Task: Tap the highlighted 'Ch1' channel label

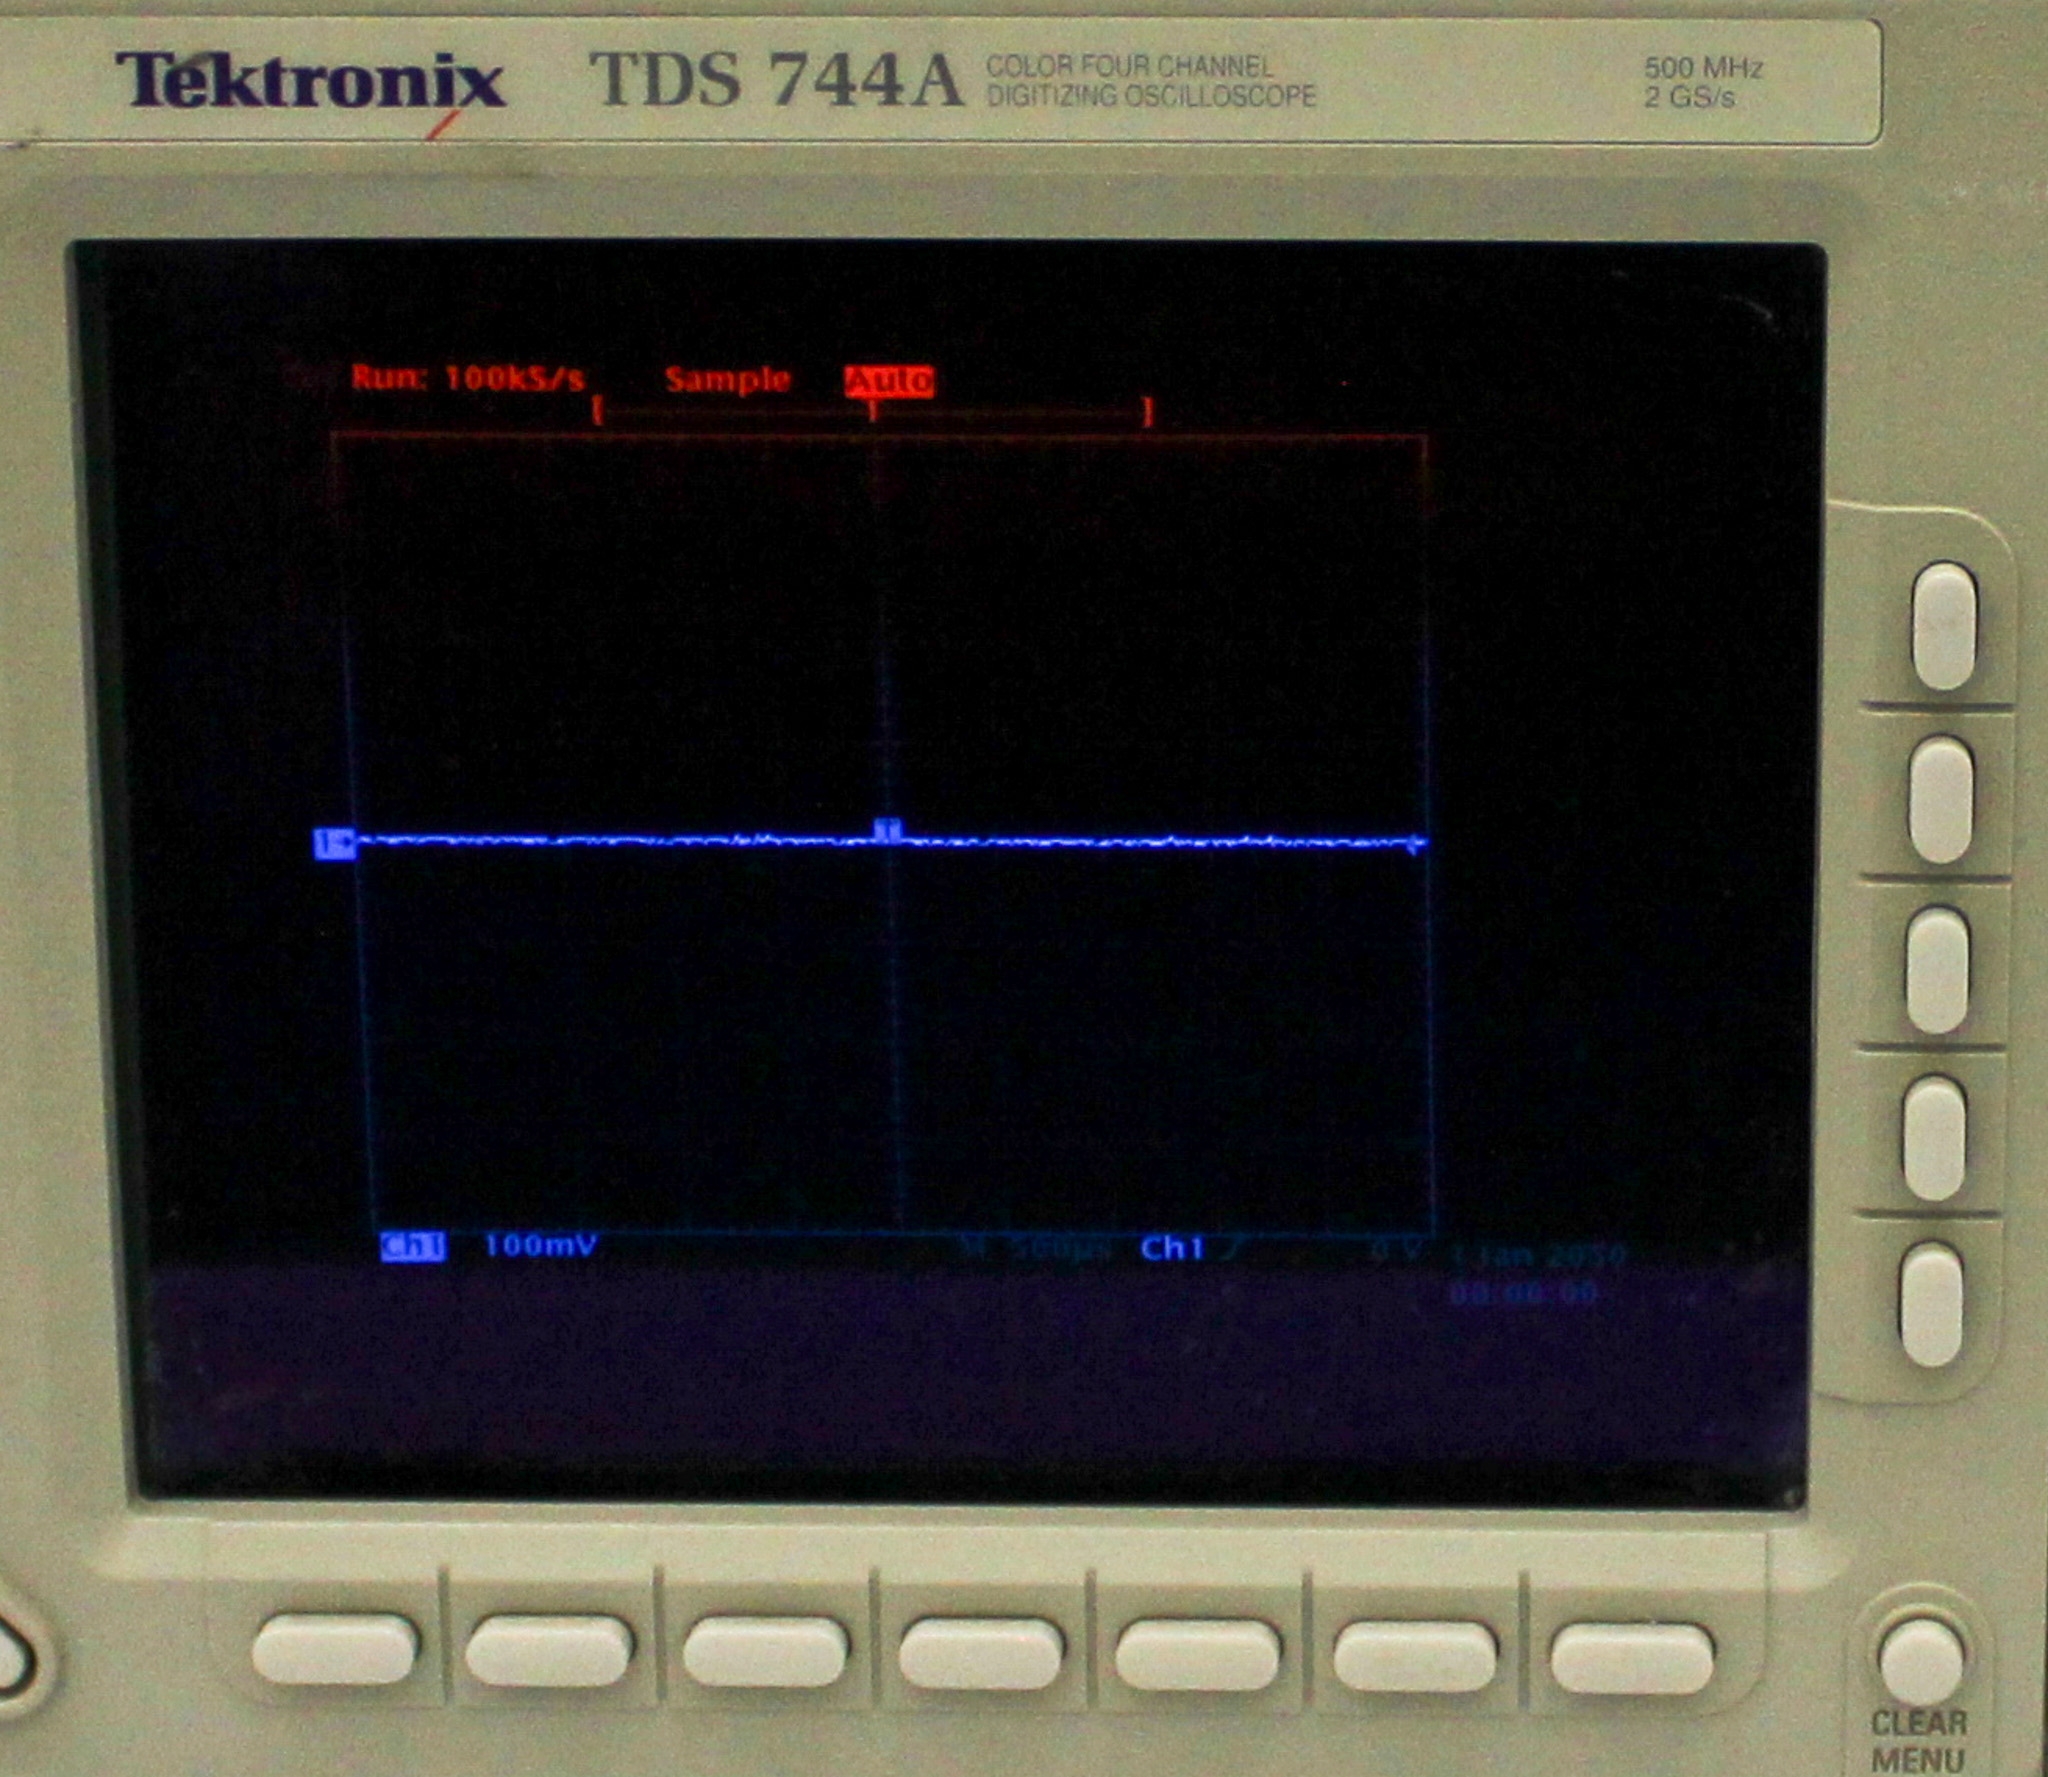Action: click(414, 1246)
